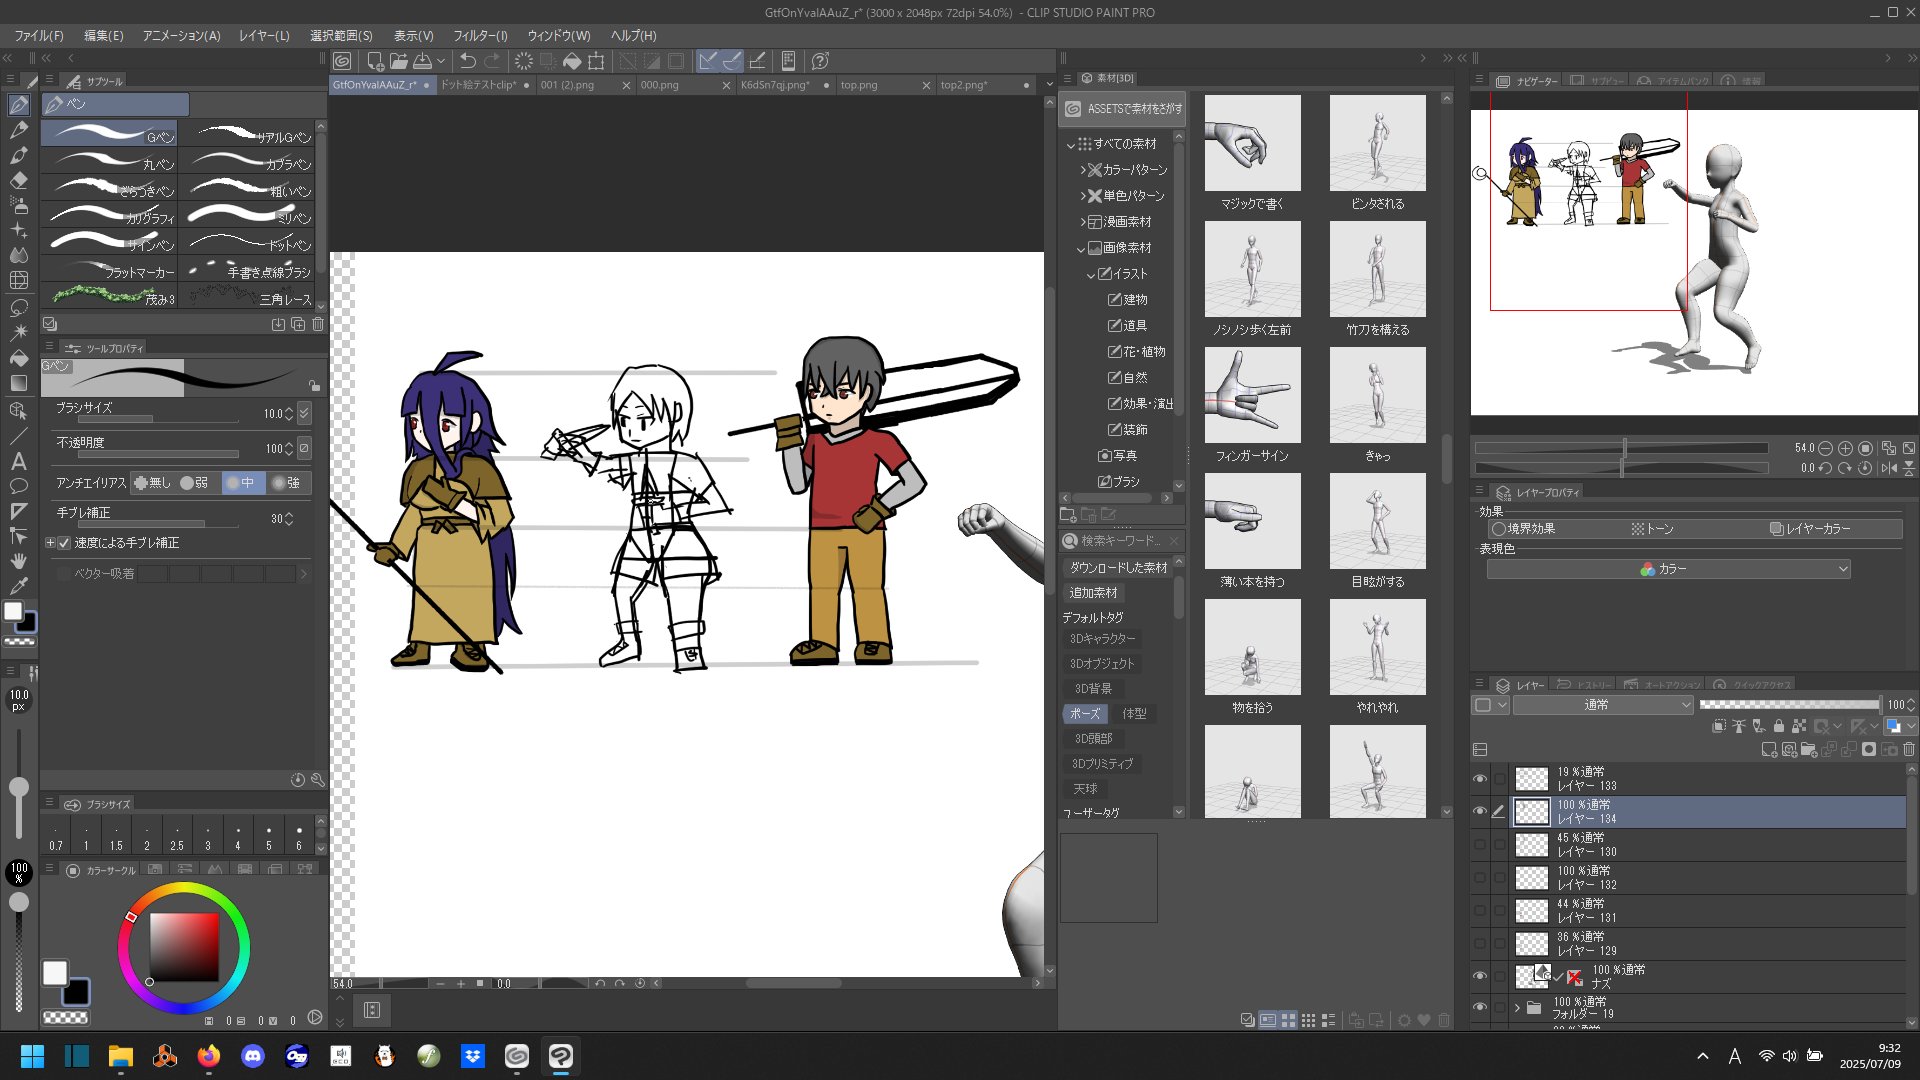Hide the ナズ layer
The height and width of the screenshot is (1080, 1920).
coord(1480,976)
